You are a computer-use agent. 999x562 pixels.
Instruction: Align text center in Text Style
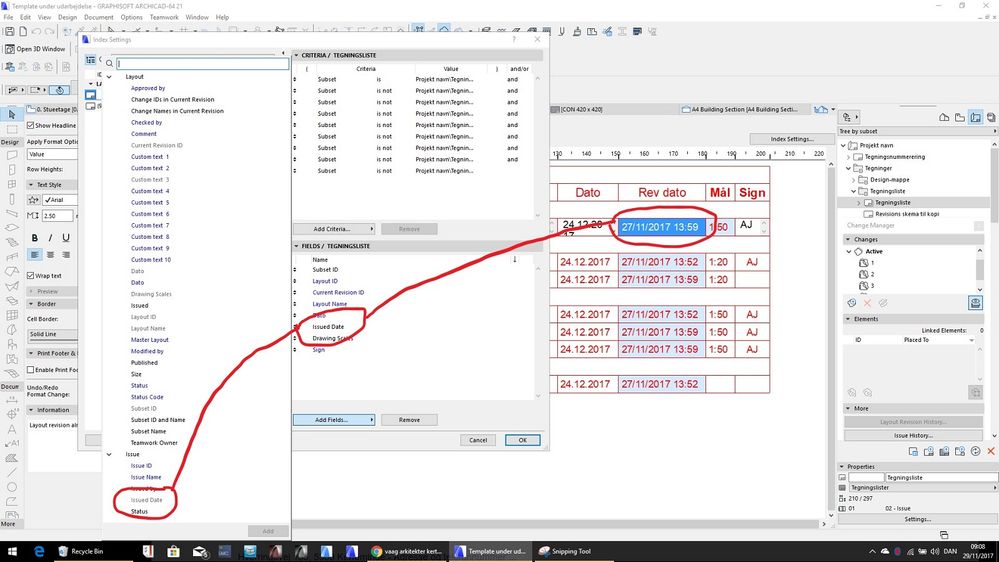tap(50, 255)
